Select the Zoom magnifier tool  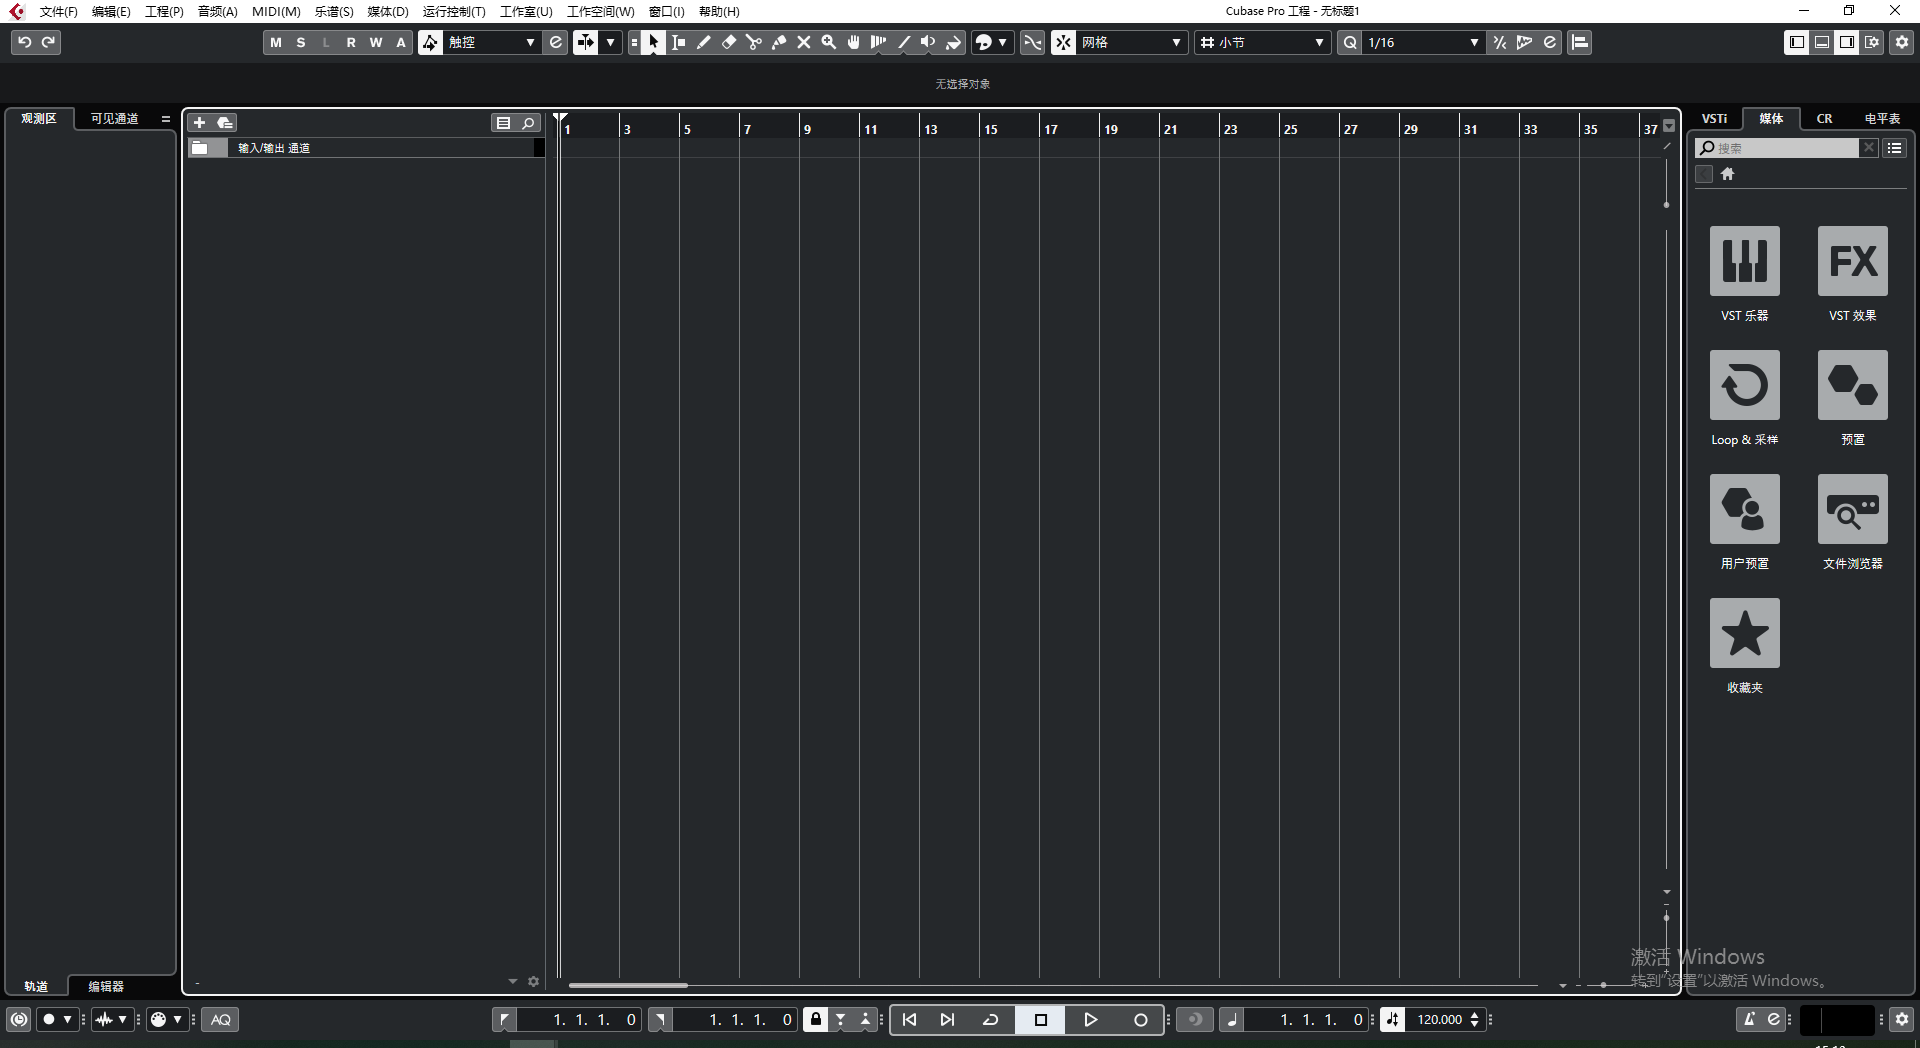(x=829, y=42)
